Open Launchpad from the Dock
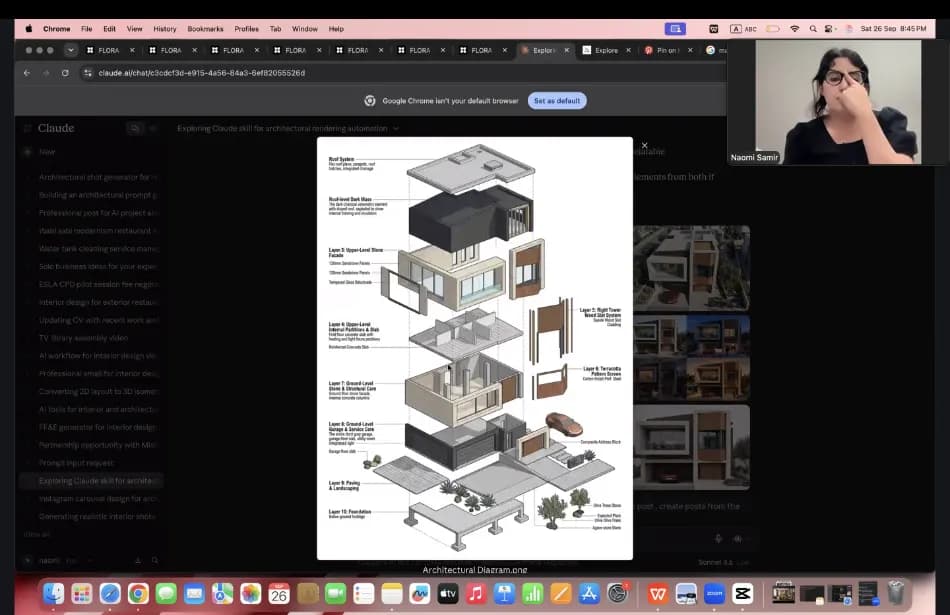950x615 pixels. (81, 594)
